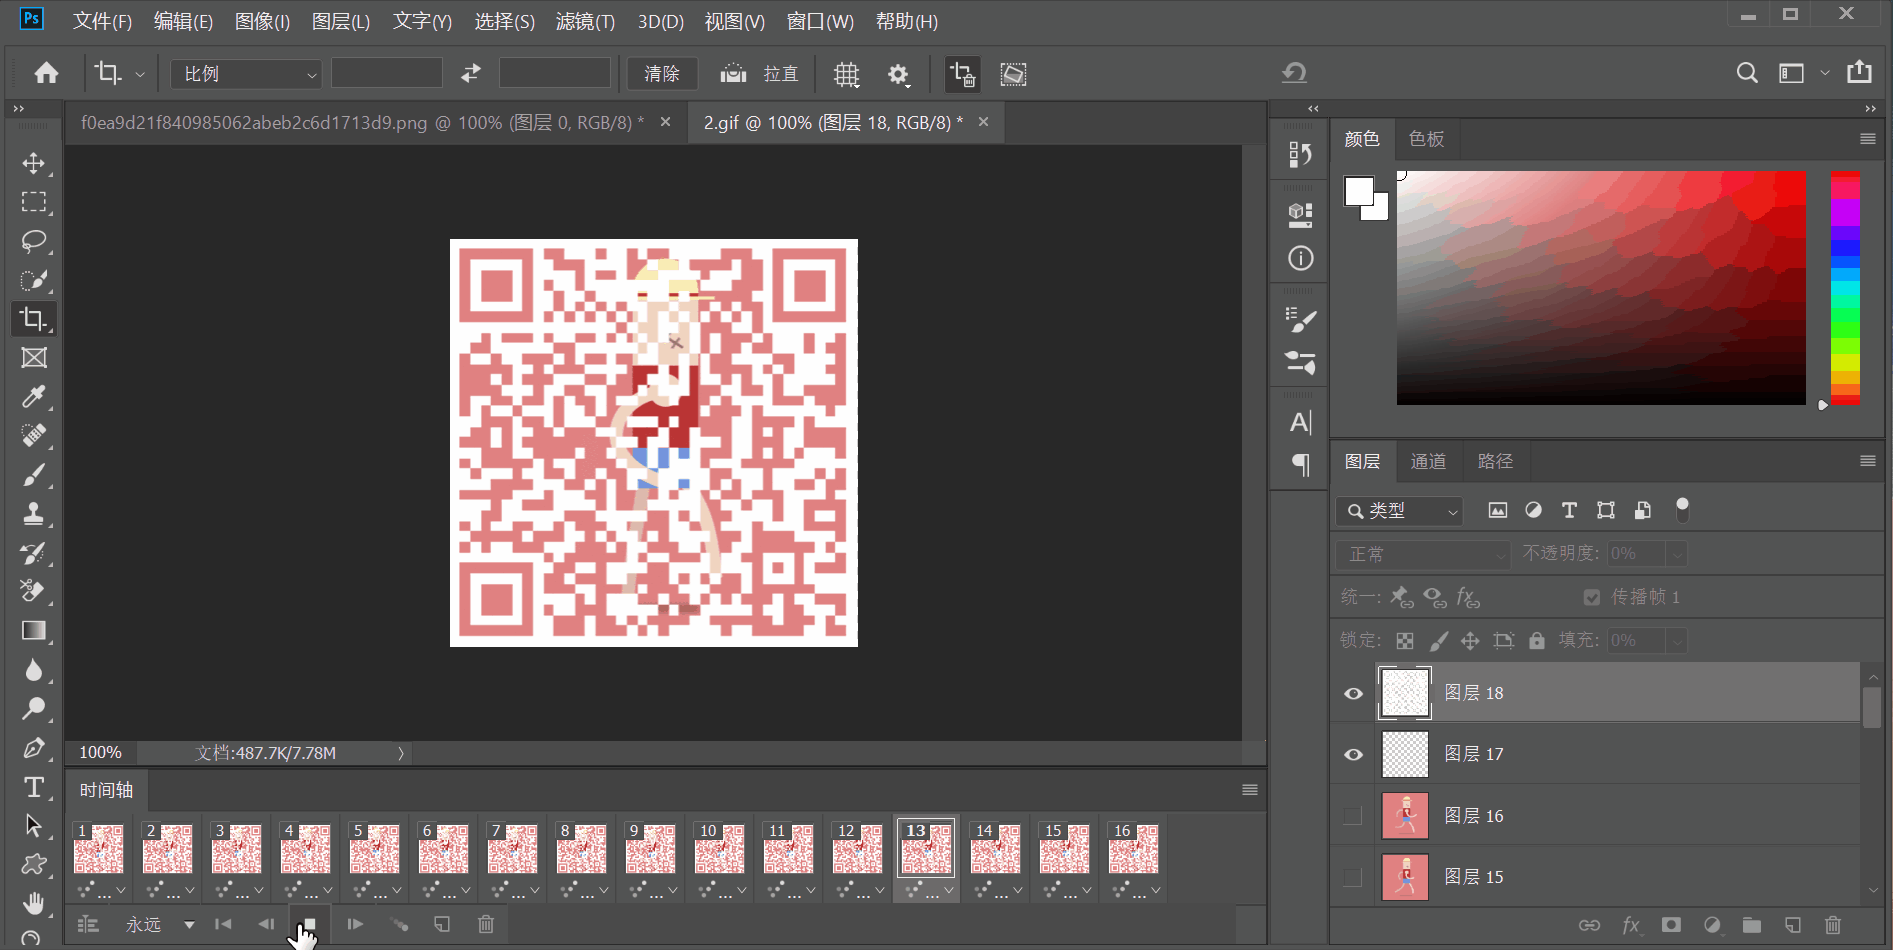This screenshot has height=950, width=1893.
Task: Open the timeline panel flyout menu
Action: 1250,790
